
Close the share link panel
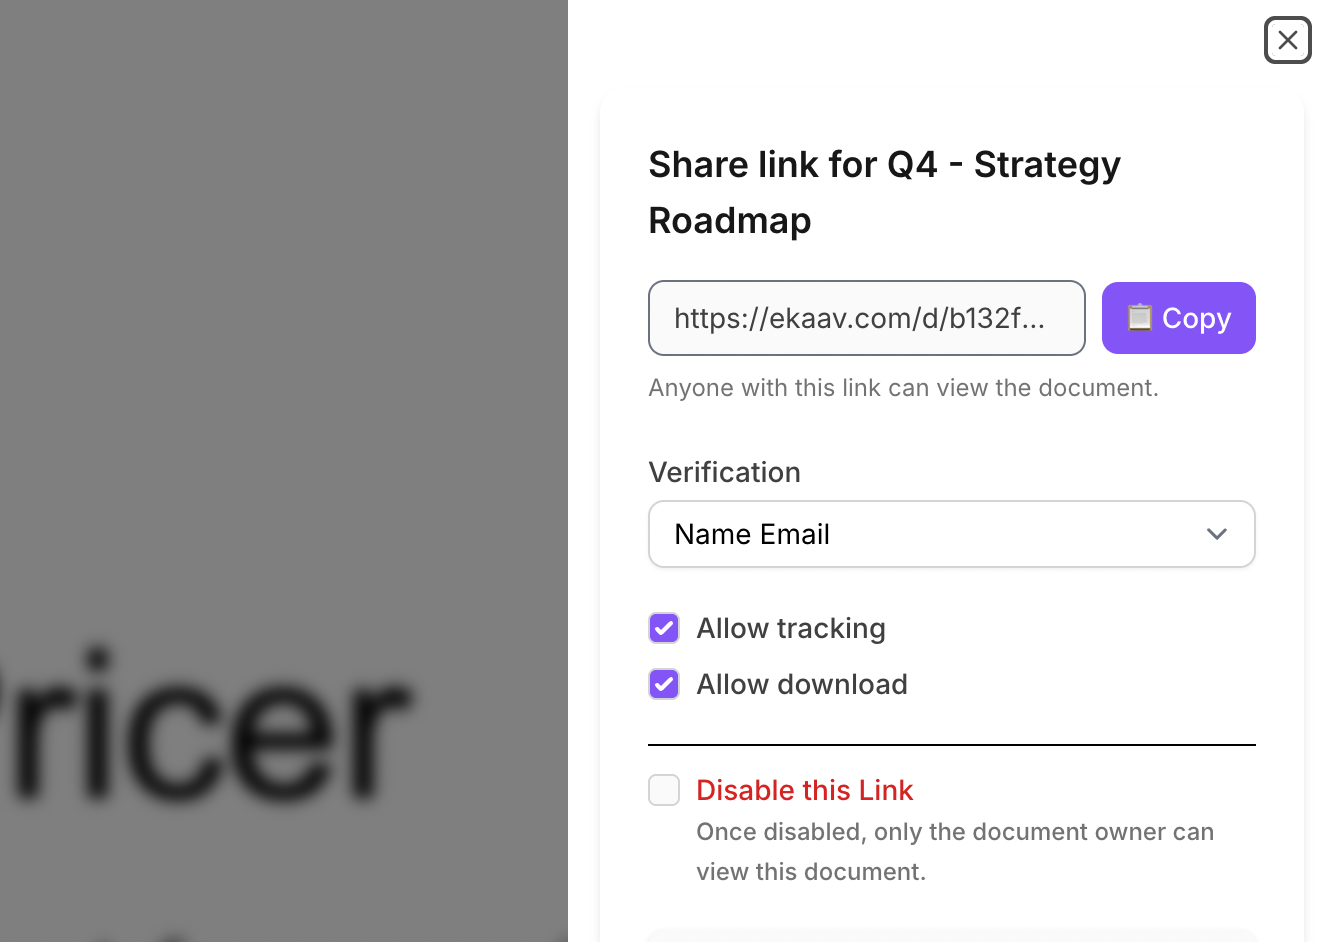[x=1287, y=40]
